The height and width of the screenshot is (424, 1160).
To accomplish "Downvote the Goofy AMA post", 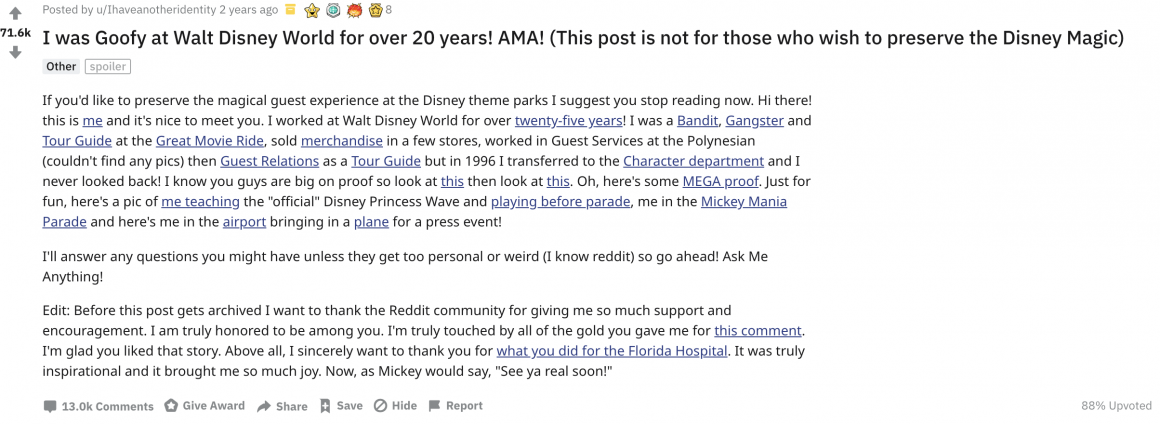I will pos(15,53).
